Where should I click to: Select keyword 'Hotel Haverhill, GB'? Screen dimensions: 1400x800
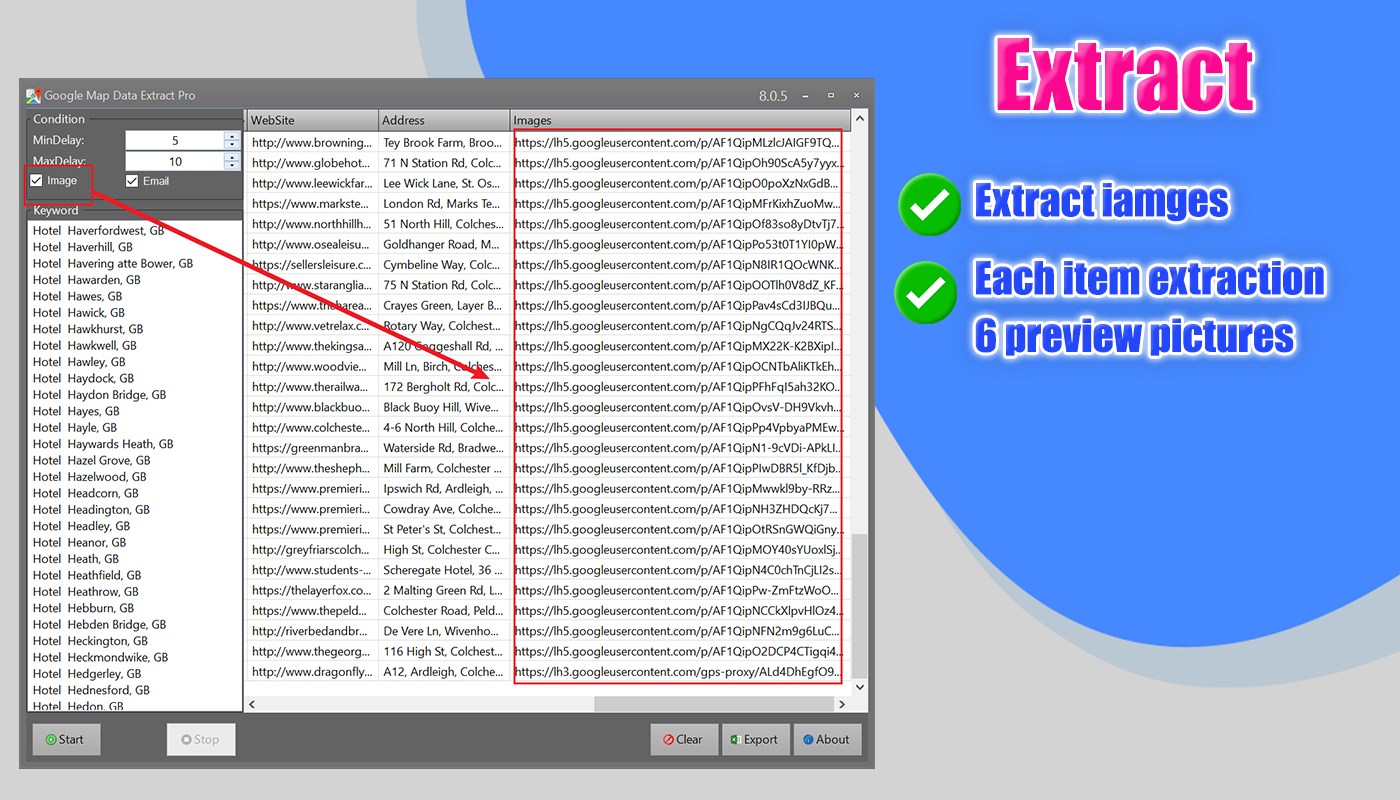tap(83, 247)
